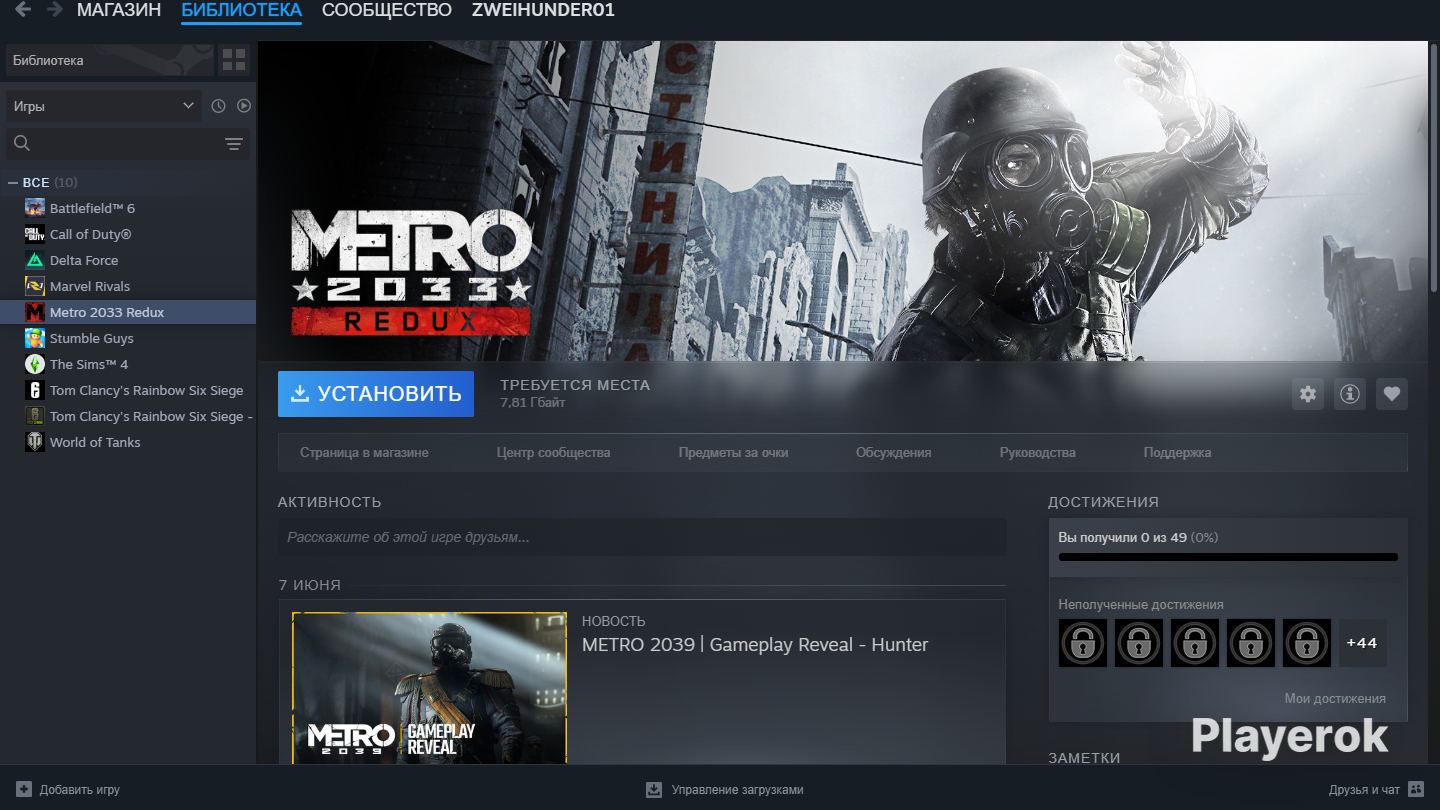This screenshot has height=810, width=1440.
Task: Open the Поддержка support link
Action: tap(1177, 453)
